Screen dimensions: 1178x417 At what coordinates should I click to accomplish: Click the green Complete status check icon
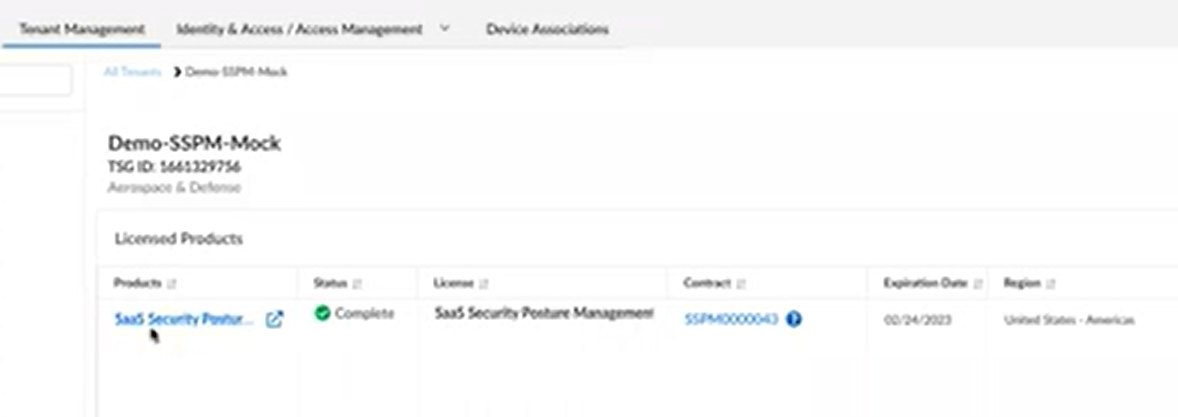point(322,313)
